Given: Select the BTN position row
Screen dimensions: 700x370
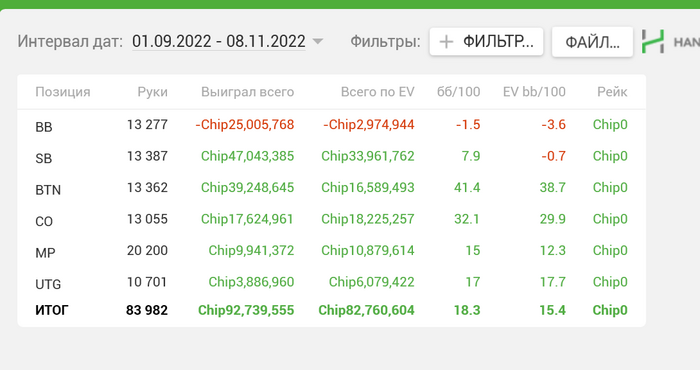Looking at the screenshot, I should (x=331, y=188).
